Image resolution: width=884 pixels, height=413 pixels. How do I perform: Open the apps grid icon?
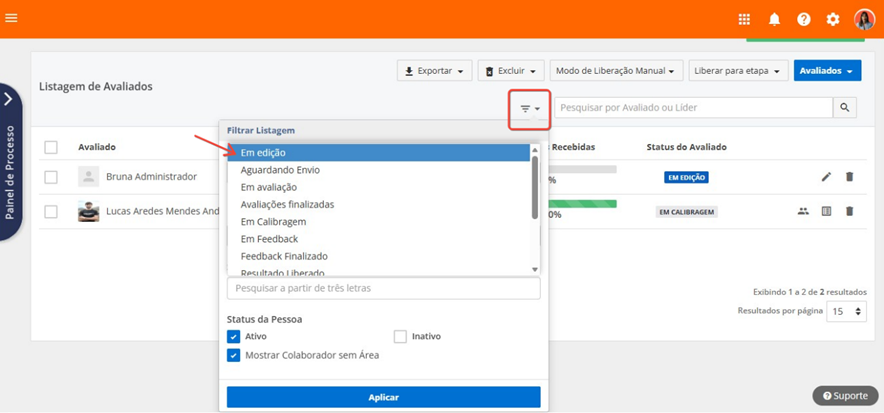[744, 19]
